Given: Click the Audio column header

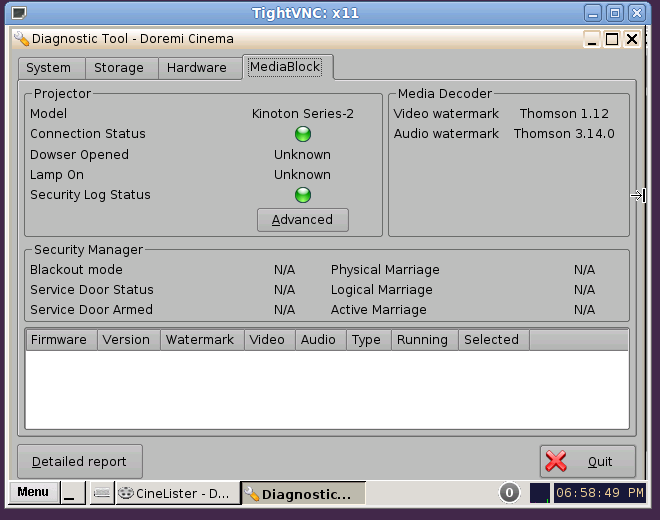Looking at the screenshot, I should coord(321,340).
